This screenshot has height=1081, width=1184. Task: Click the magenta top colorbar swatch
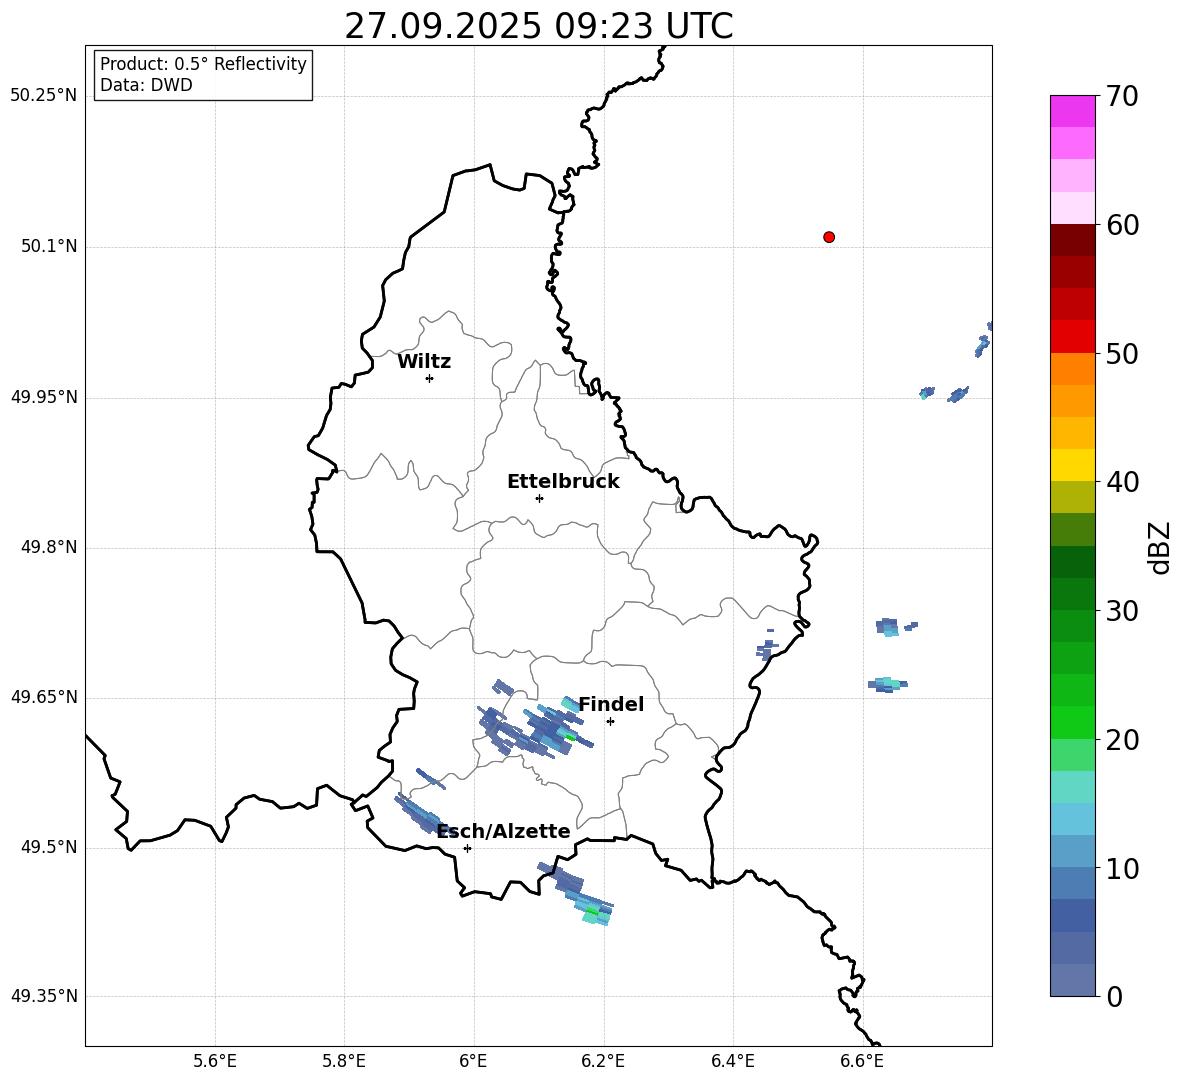(x=1073, y=112)
